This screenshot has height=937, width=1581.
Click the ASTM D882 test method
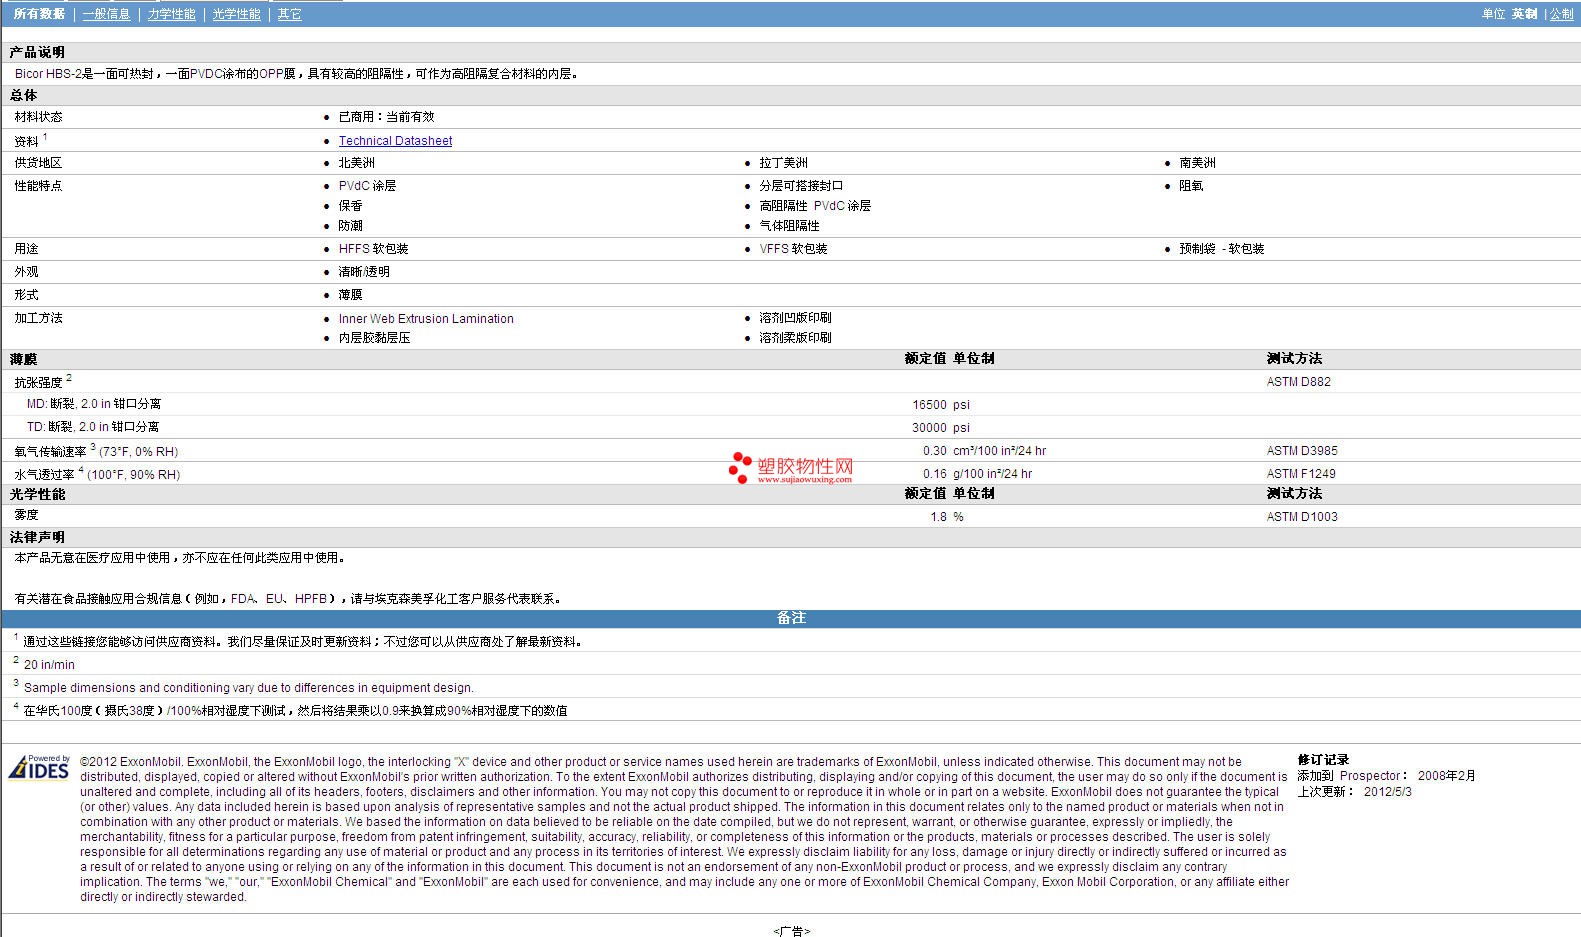click(1298, 382)
